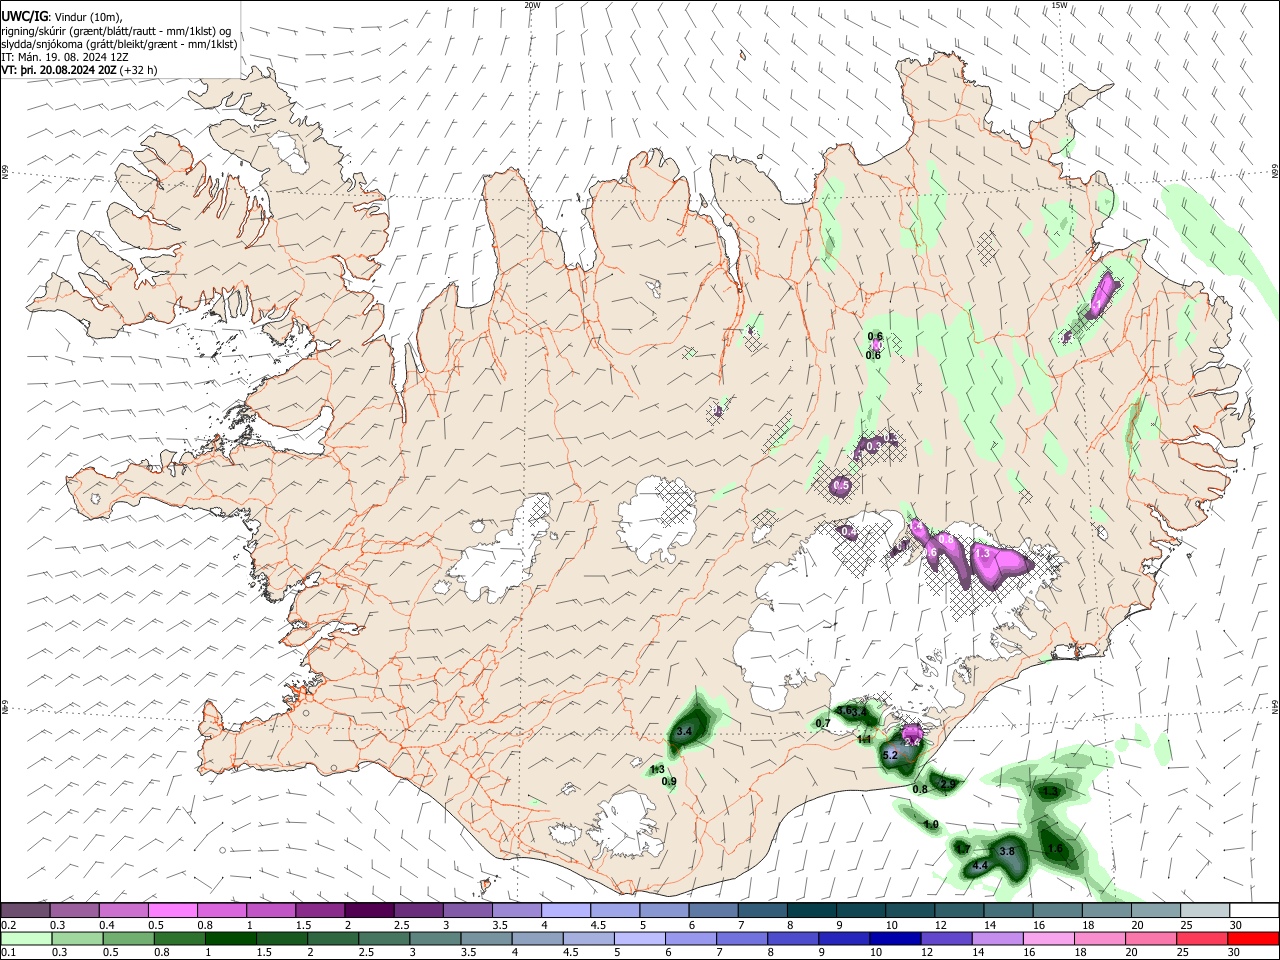Select the 1.7 rainfall value offshore
This screenshot has width=1280, height=960.
pyautogui.click(x=962, y=848)
